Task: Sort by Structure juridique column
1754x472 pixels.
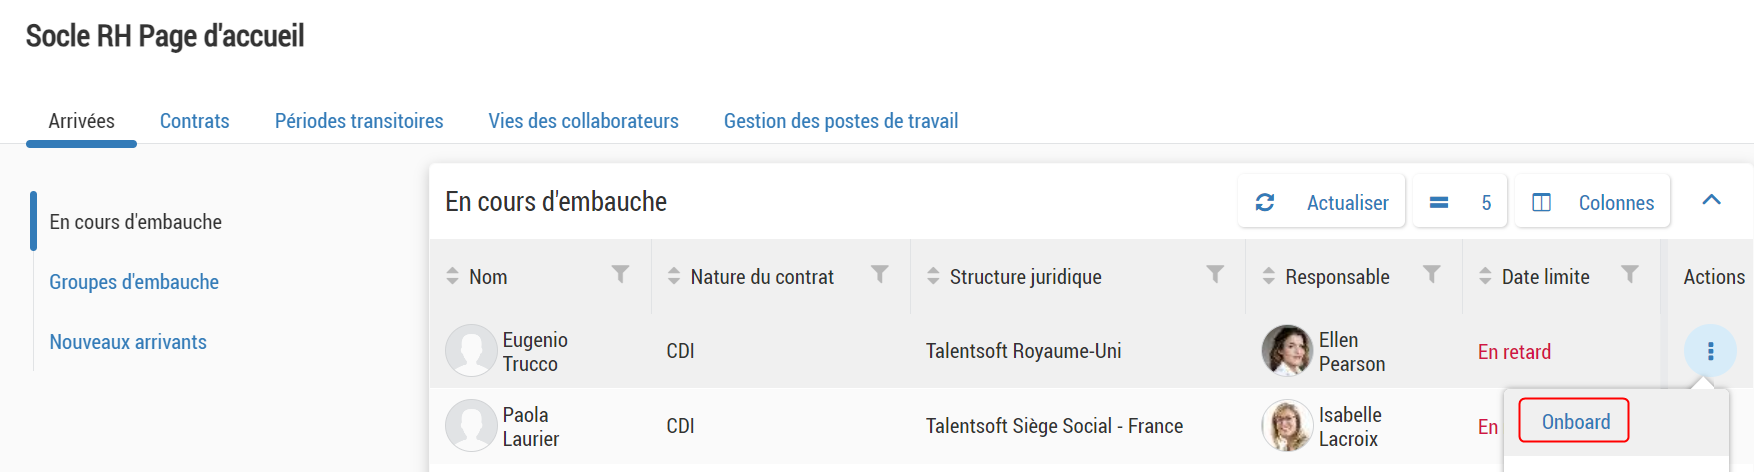Action: 933,276
